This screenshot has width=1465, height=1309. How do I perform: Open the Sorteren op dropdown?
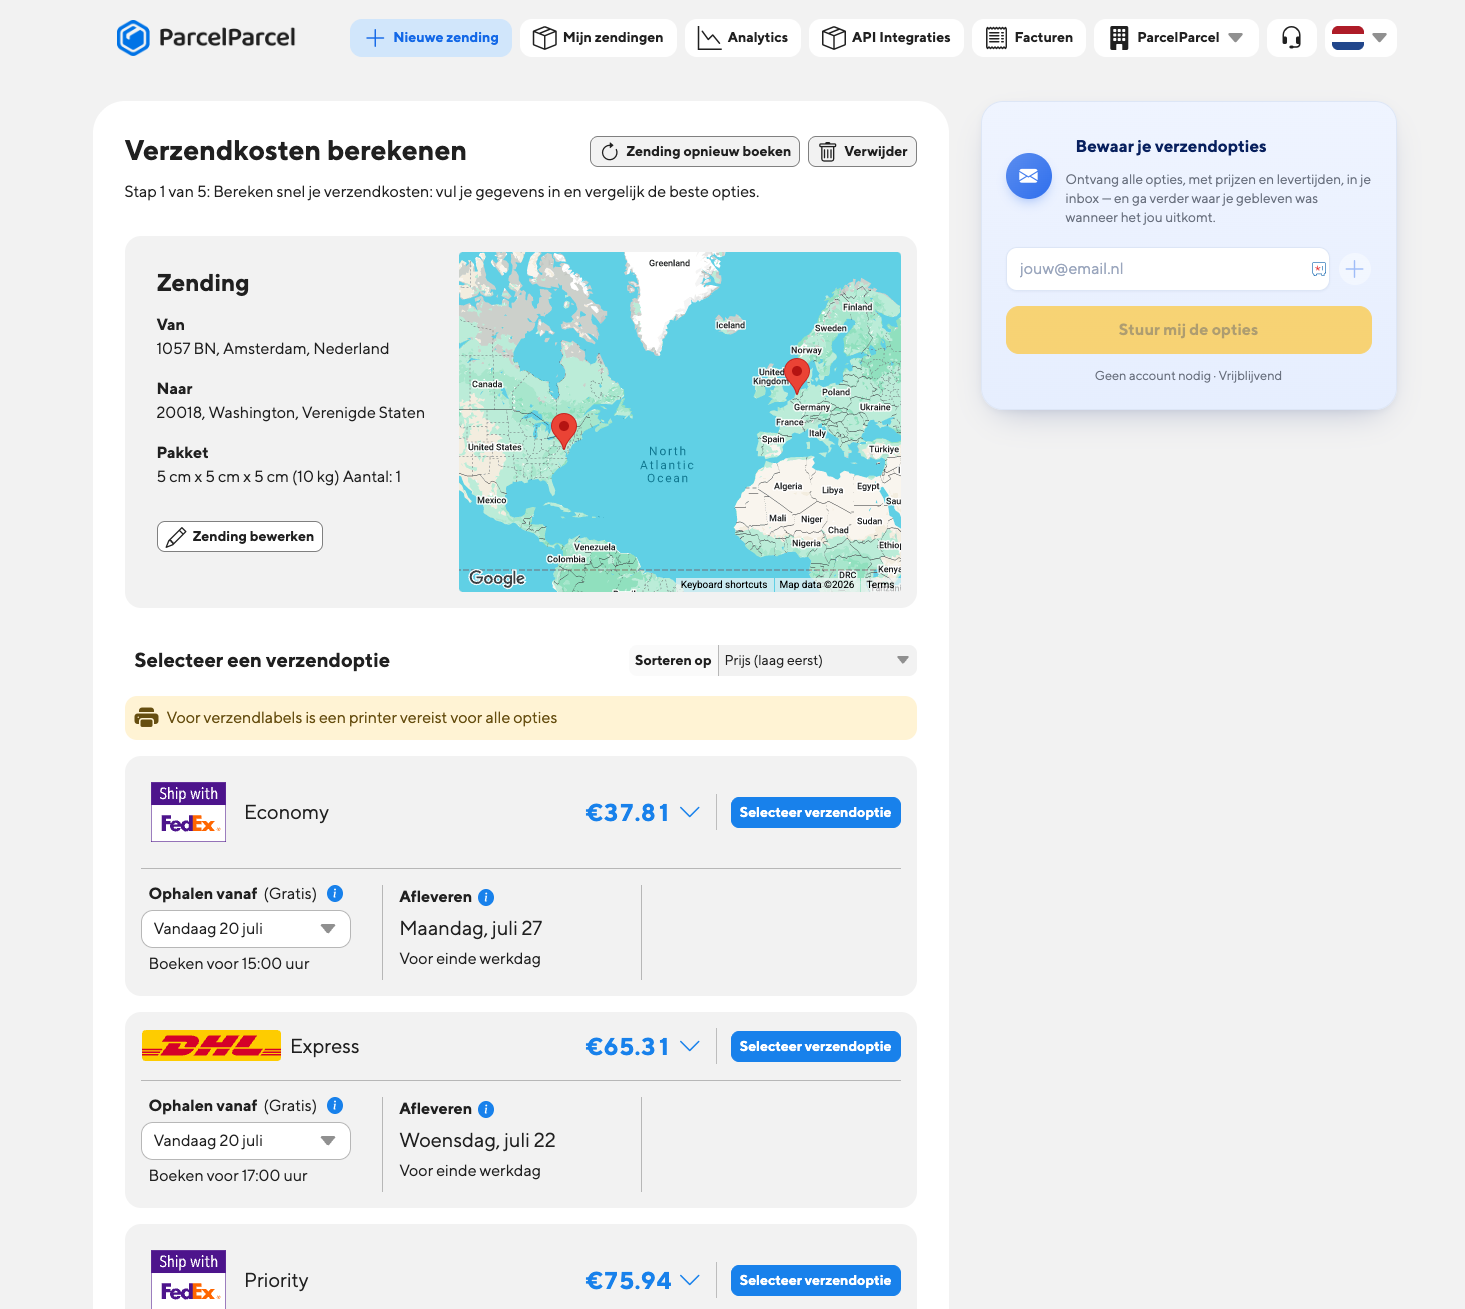coord(817,660)
